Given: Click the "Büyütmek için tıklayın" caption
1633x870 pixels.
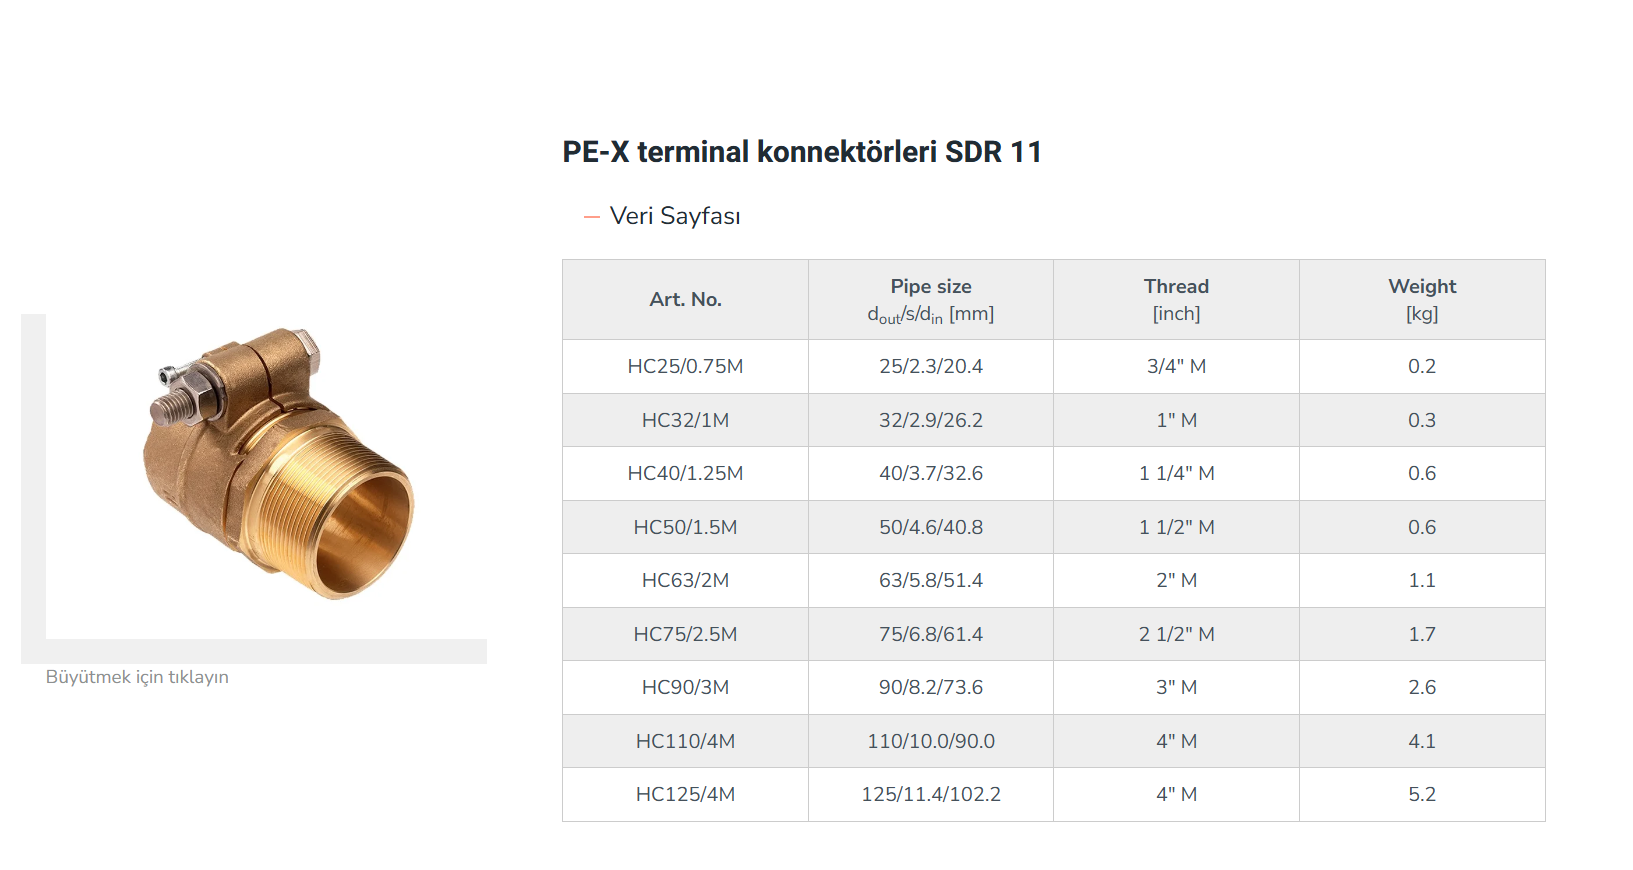Looking at the screenshot, I should coord(137,677).
